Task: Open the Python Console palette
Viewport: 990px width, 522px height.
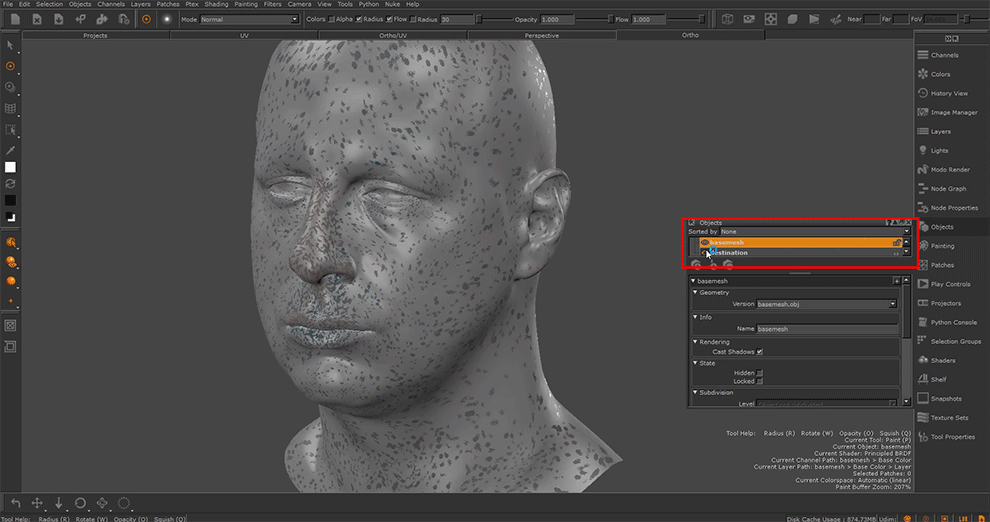Action: pyautogui.click(x=953, y=322)
